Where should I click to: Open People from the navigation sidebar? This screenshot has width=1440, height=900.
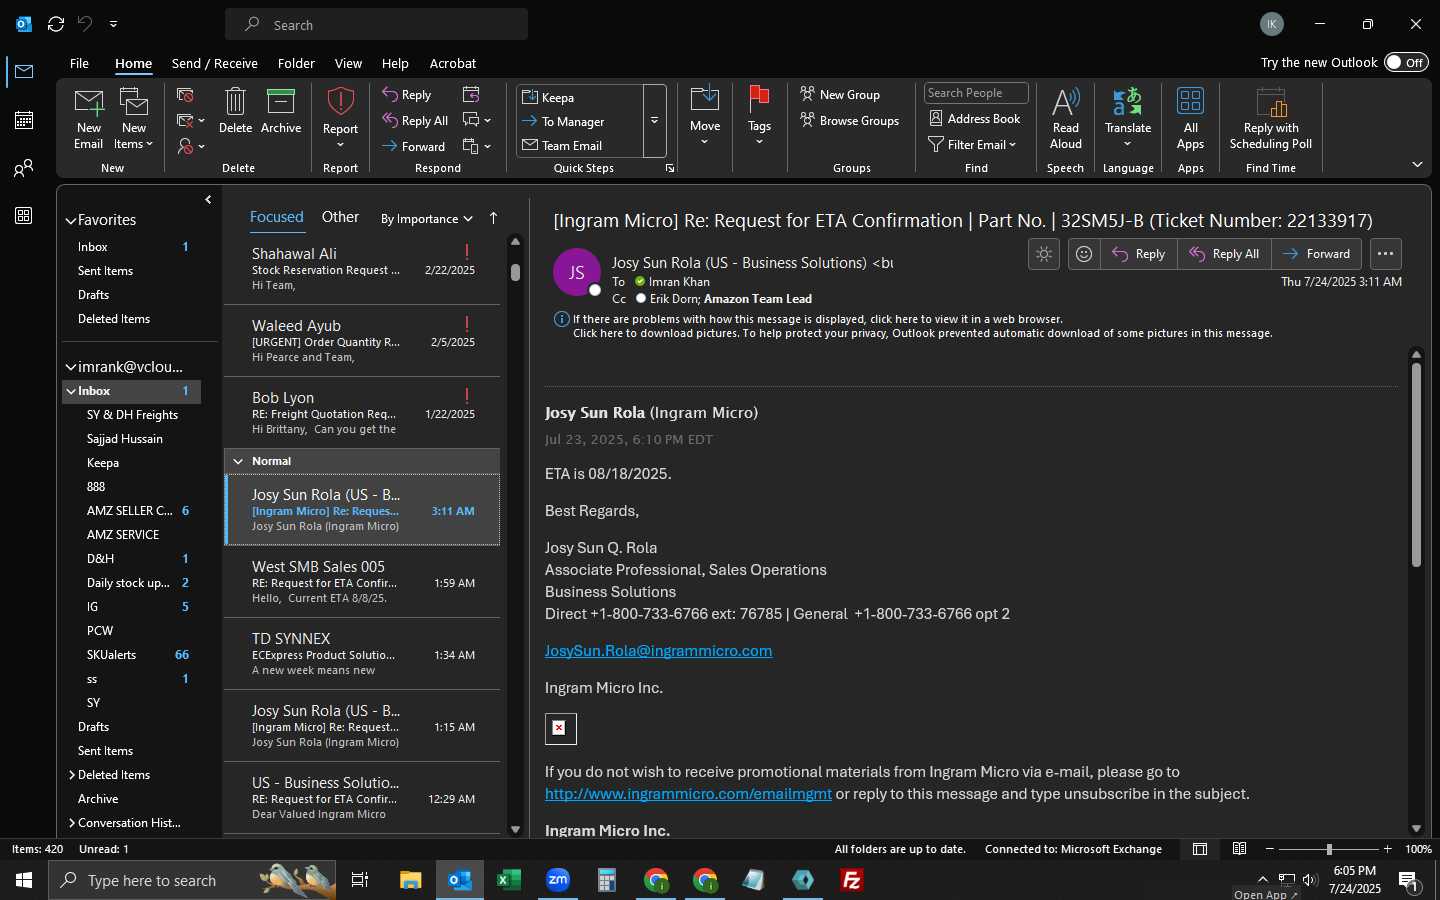[x=24, y=168]
